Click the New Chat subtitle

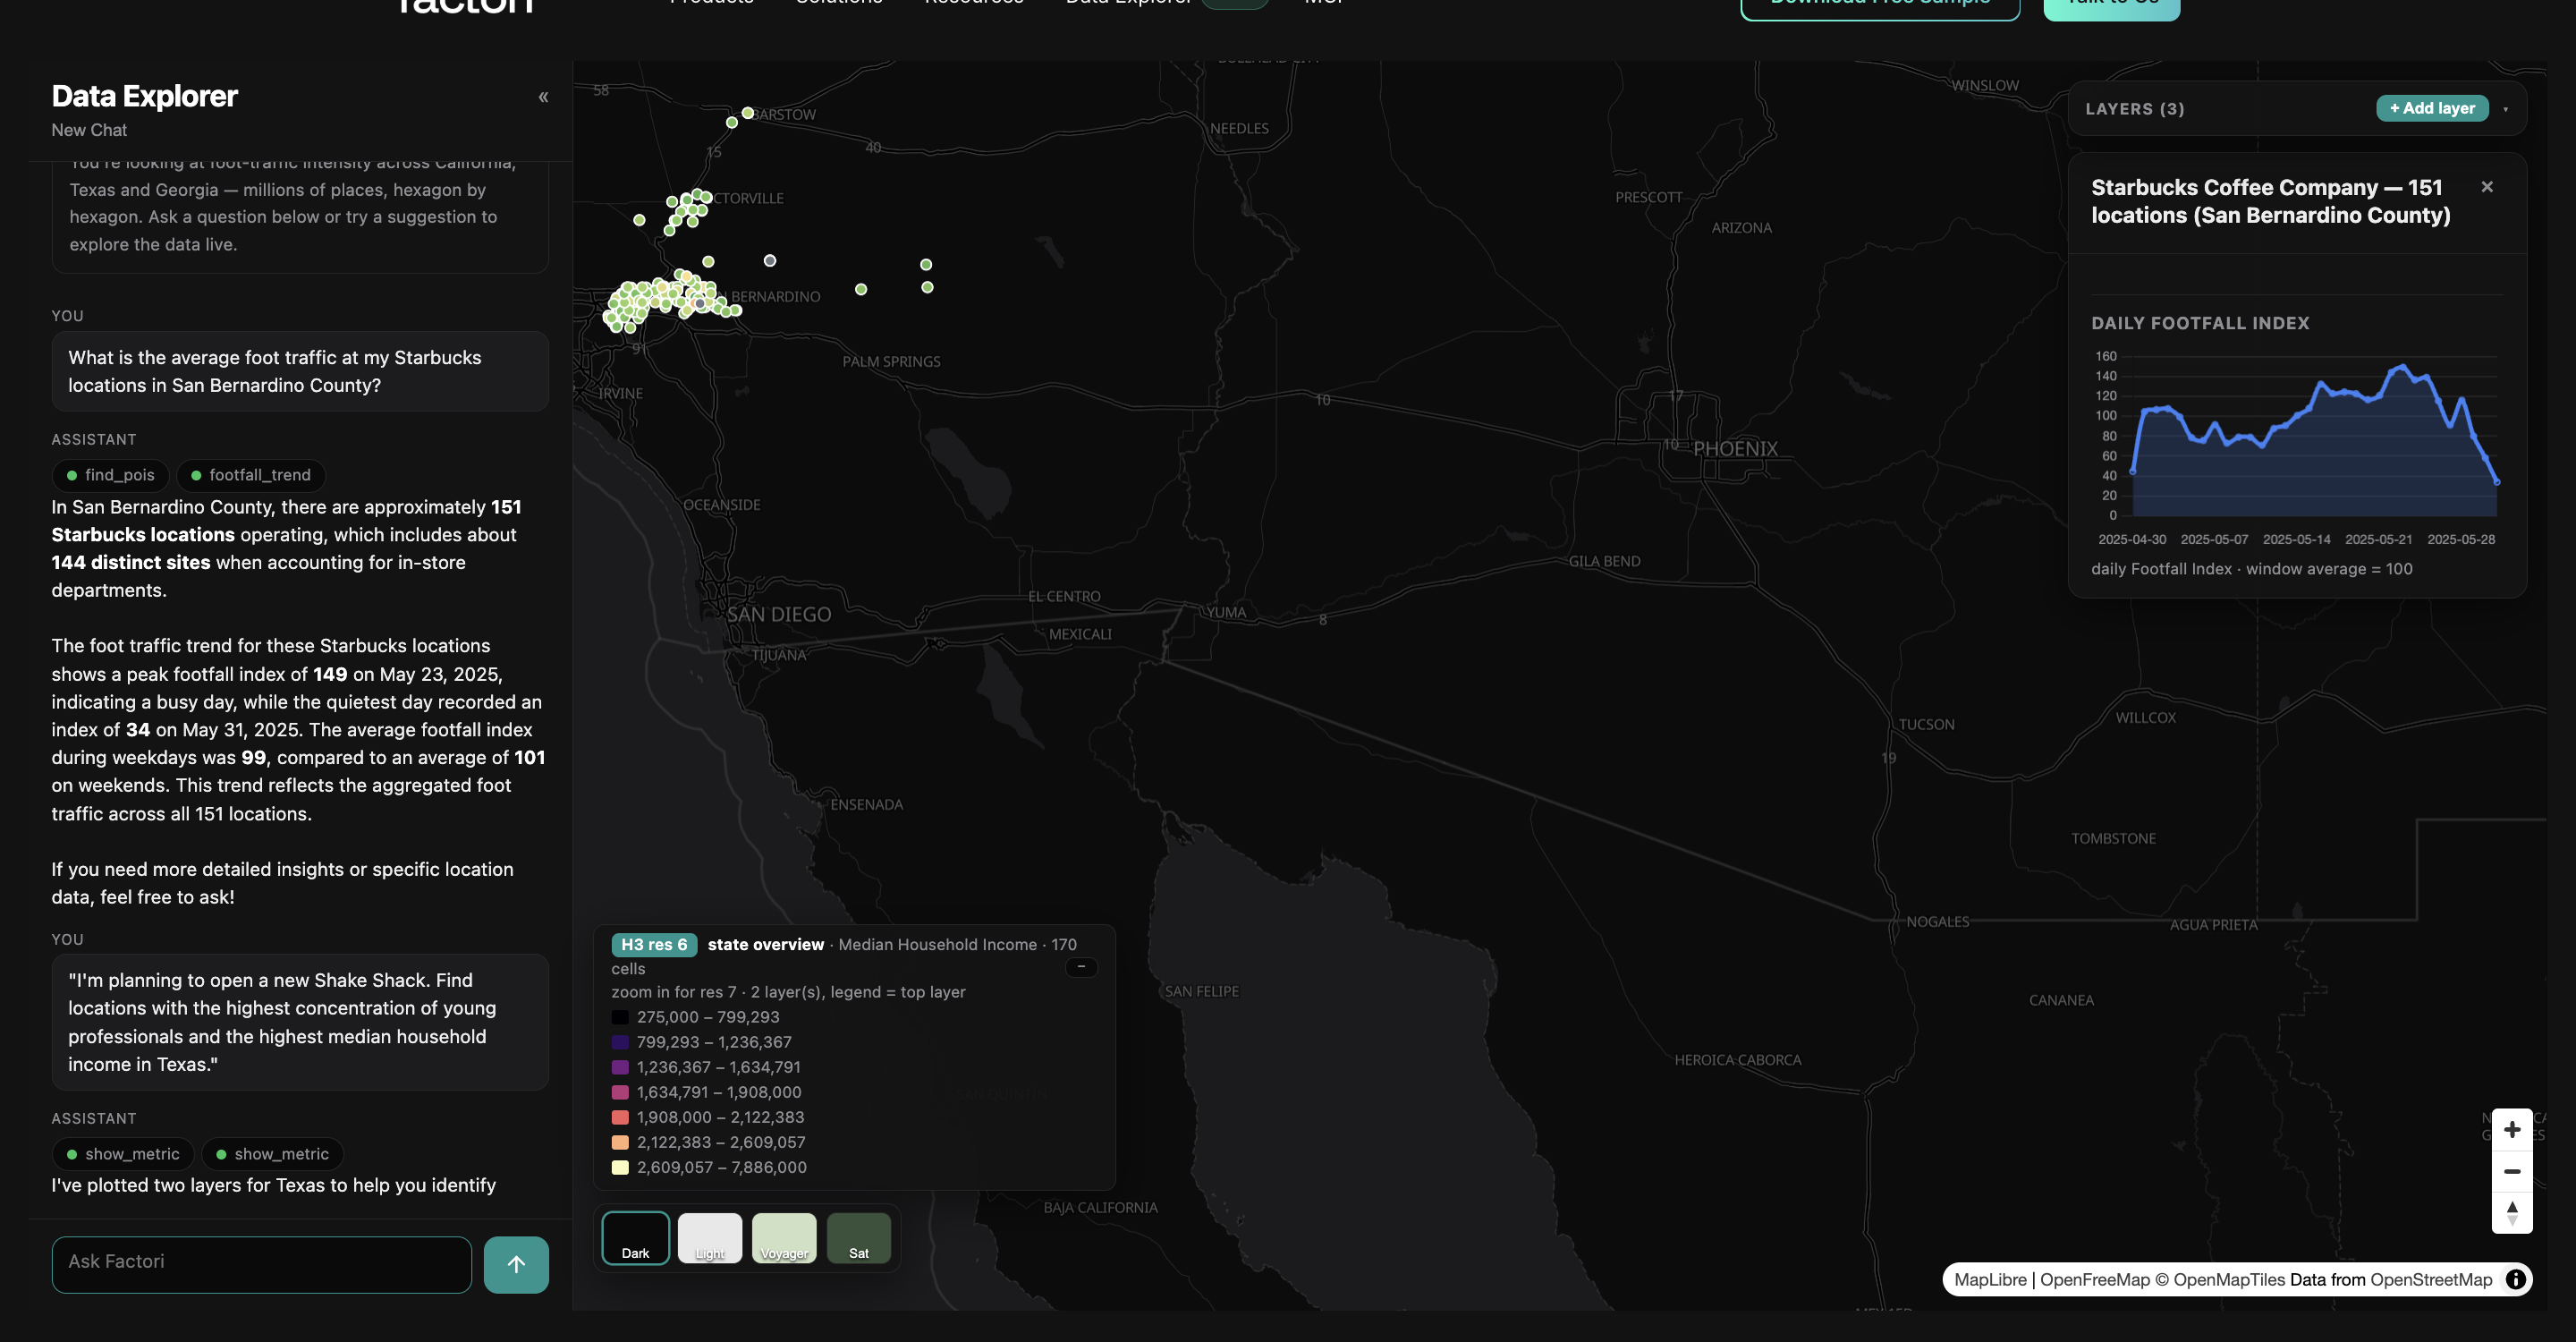[89, 130]
